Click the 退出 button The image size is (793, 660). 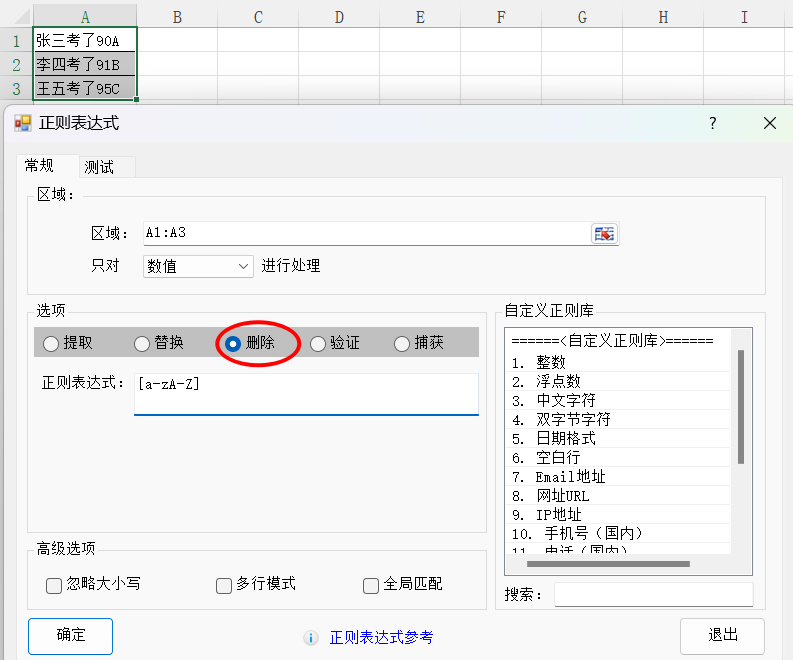pos(722,636)
